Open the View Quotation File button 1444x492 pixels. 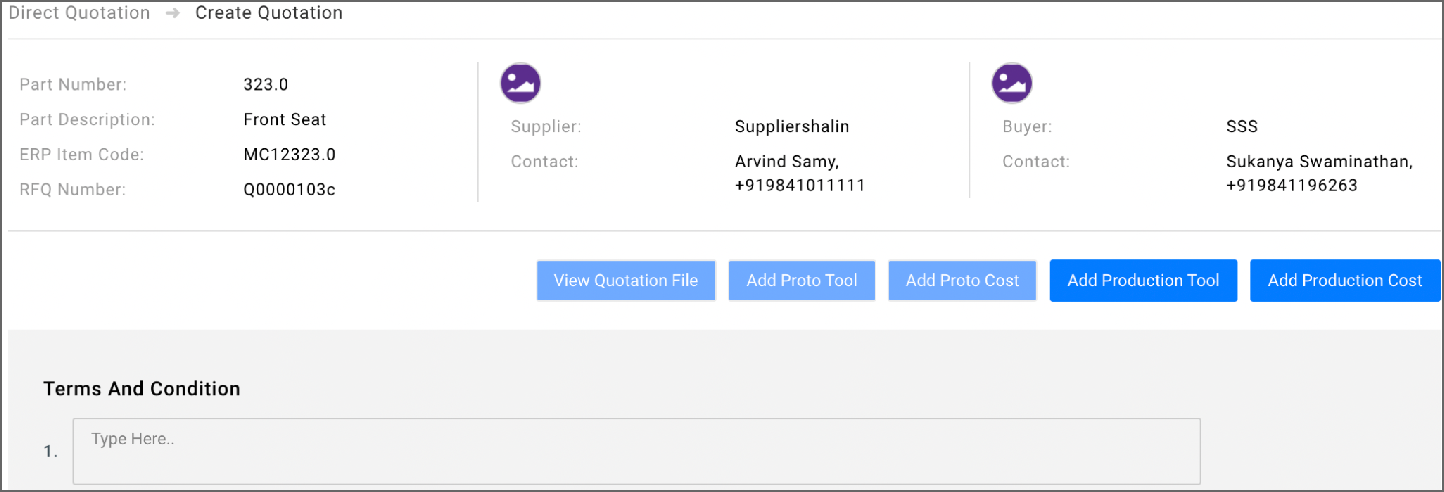[x=626, y=281]
